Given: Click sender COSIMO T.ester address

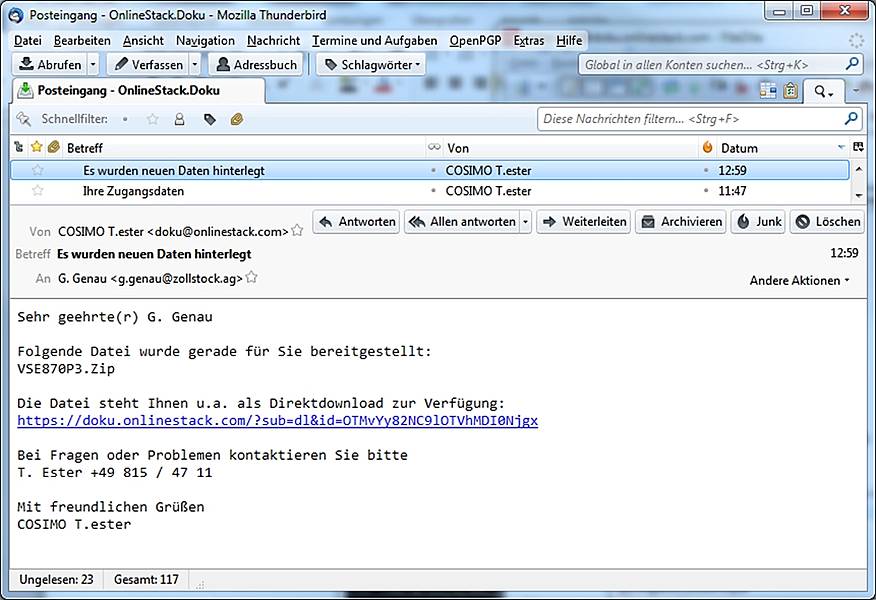Looking at the screenshot, I should 173,231.
